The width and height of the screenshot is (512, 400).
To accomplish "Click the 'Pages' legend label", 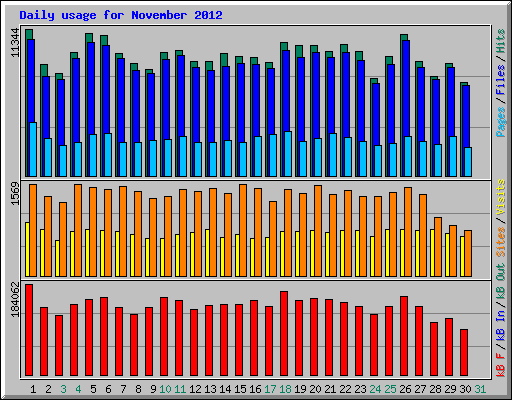I will tap(500, 122).
